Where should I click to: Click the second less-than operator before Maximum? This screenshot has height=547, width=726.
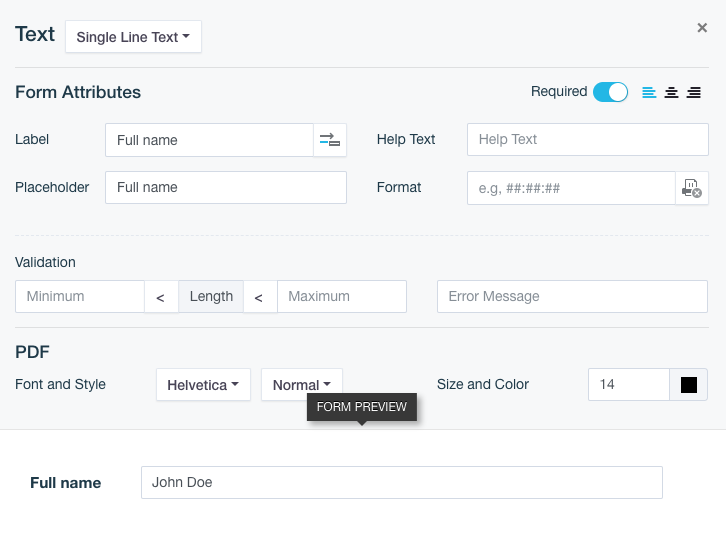click(x=259, y=297)
